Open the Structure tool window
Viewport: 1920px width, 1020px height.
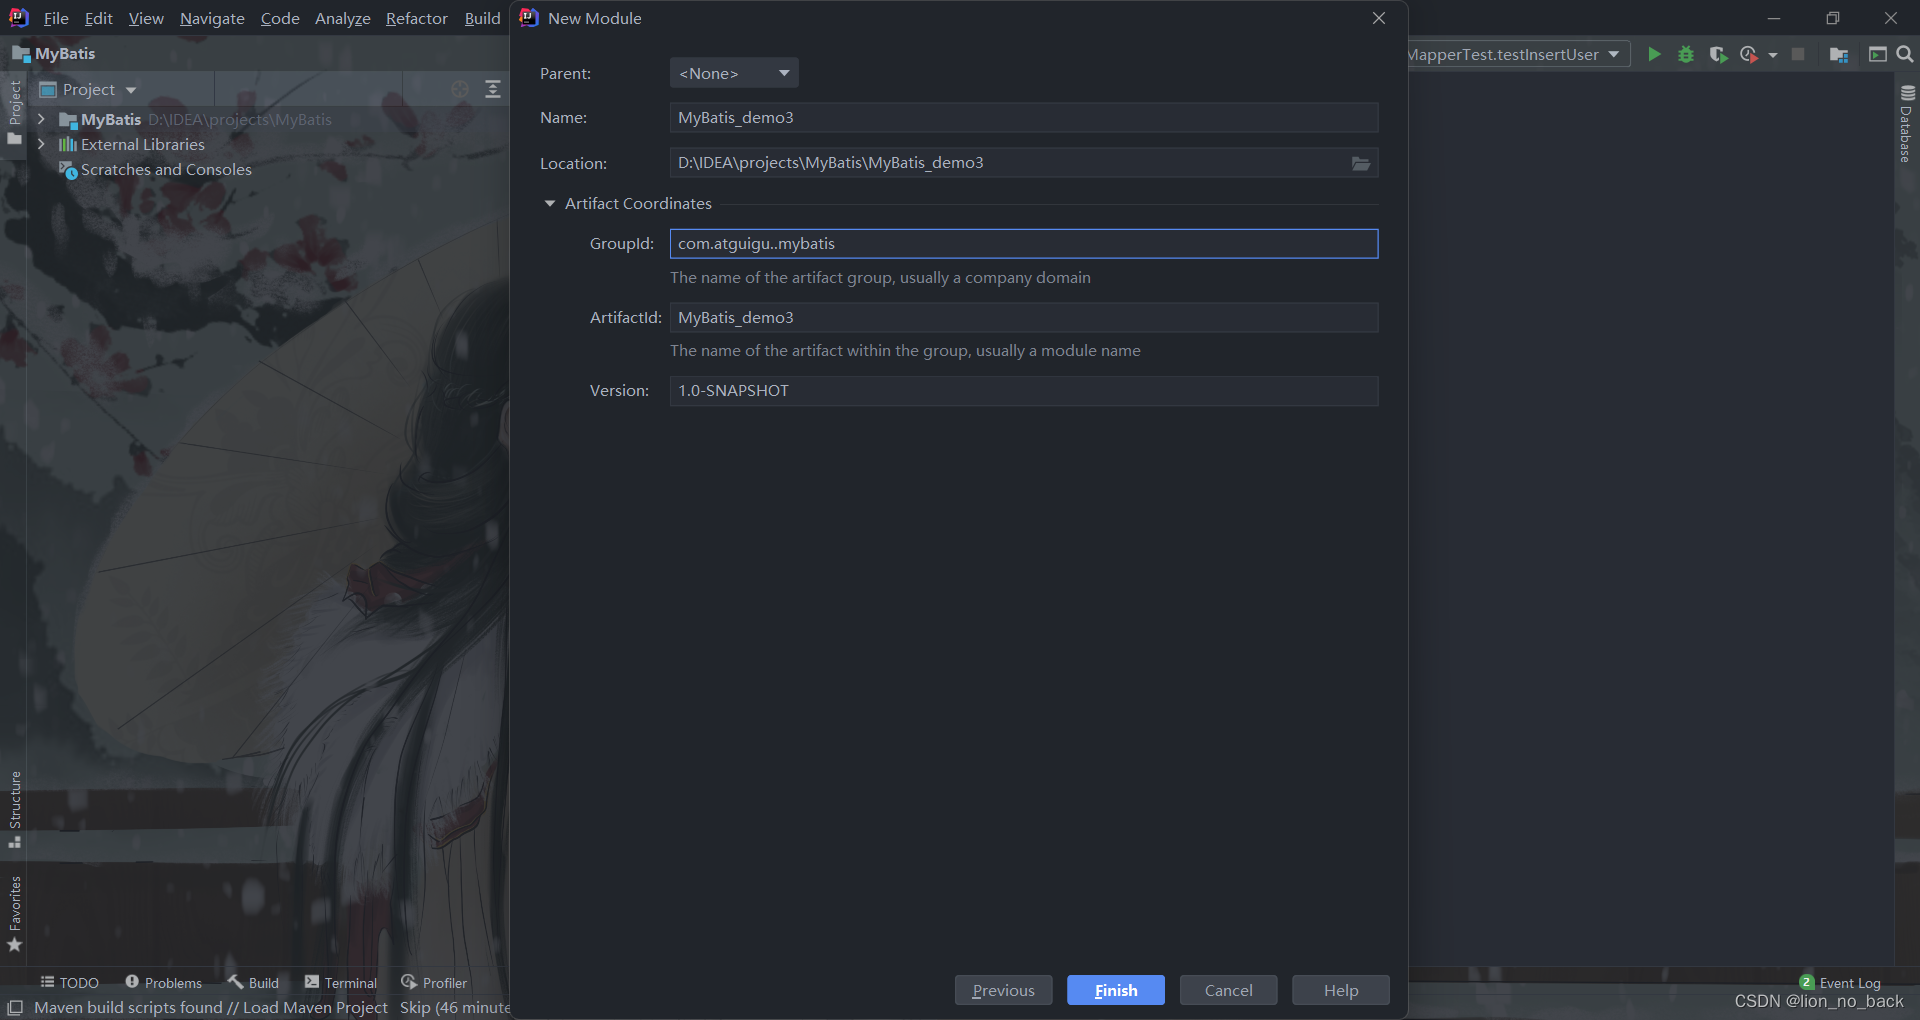click(15, 809)
